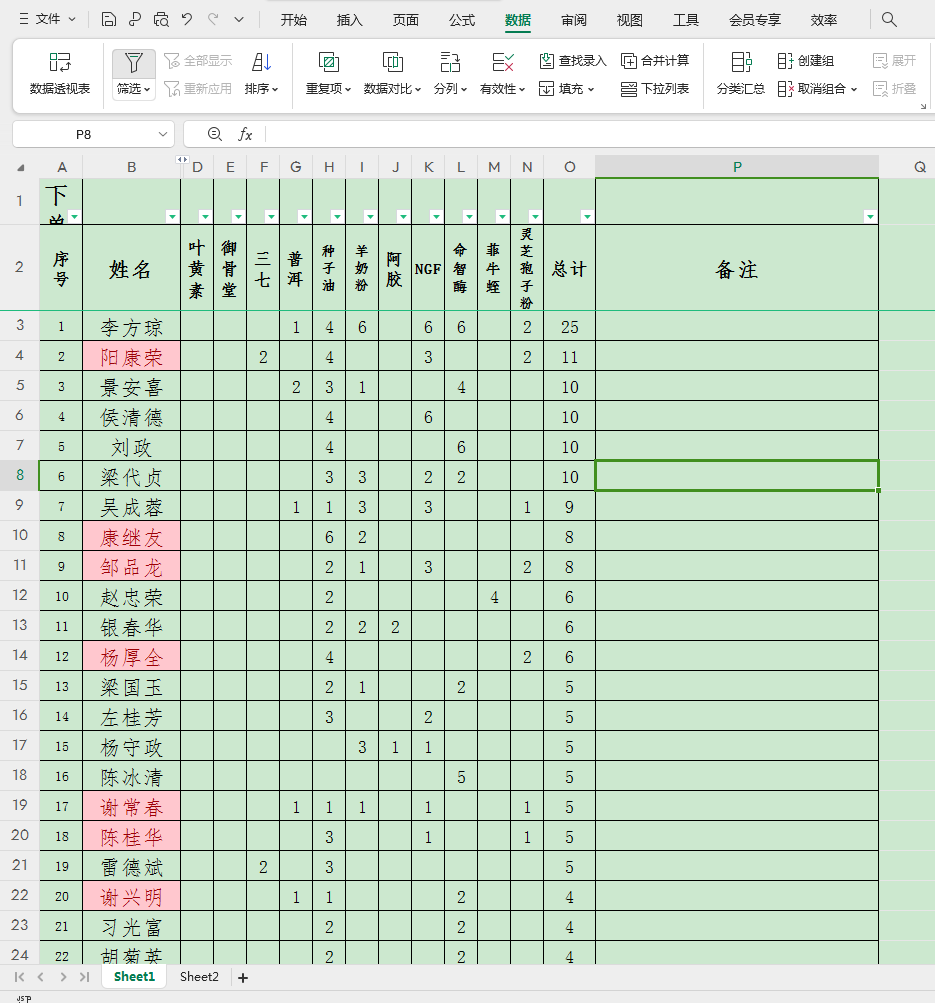Click the data ribbon dialog launcher icon
The image size is (937, 1003).
tap(924, 107)
